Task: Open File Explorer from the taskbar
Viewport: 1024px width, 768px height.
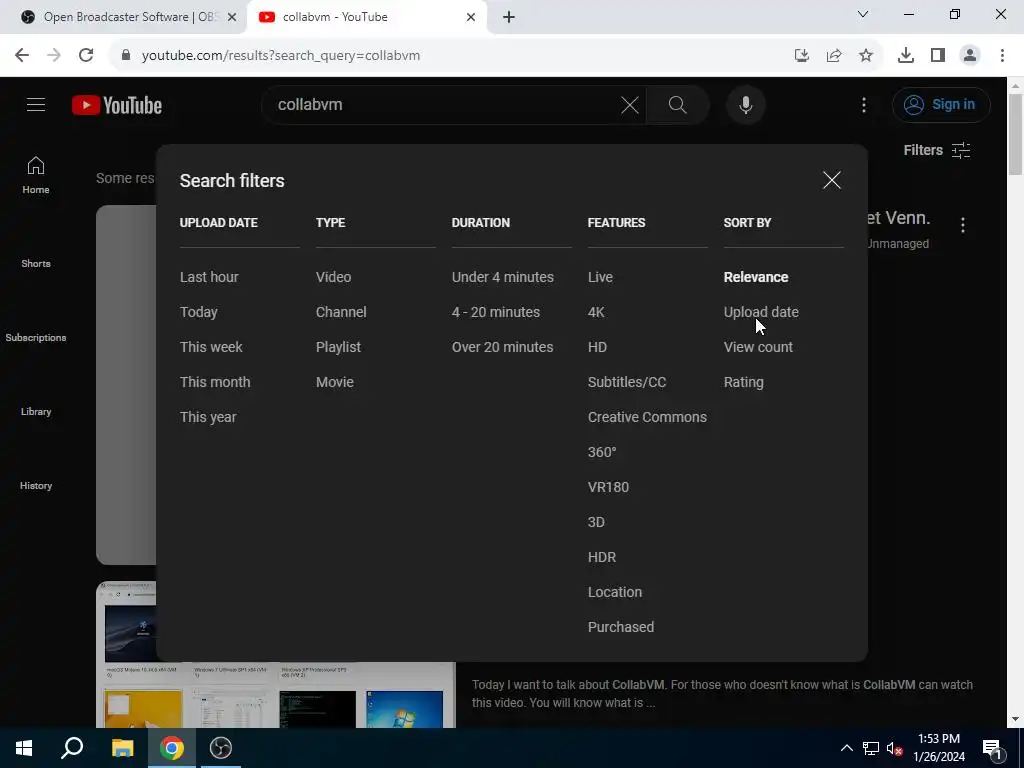Action: coord(122,748)
